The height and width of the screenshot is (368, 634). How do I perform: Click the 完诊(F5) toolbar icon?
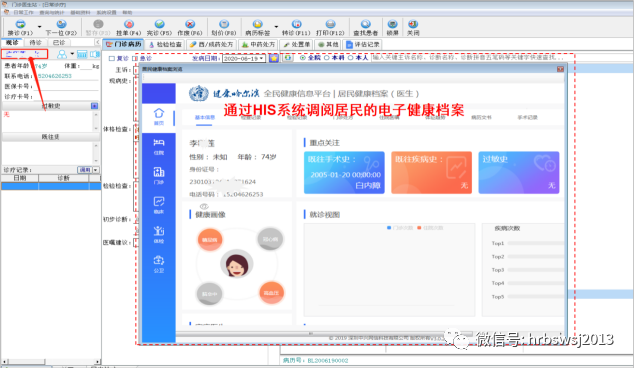point(159,24)
